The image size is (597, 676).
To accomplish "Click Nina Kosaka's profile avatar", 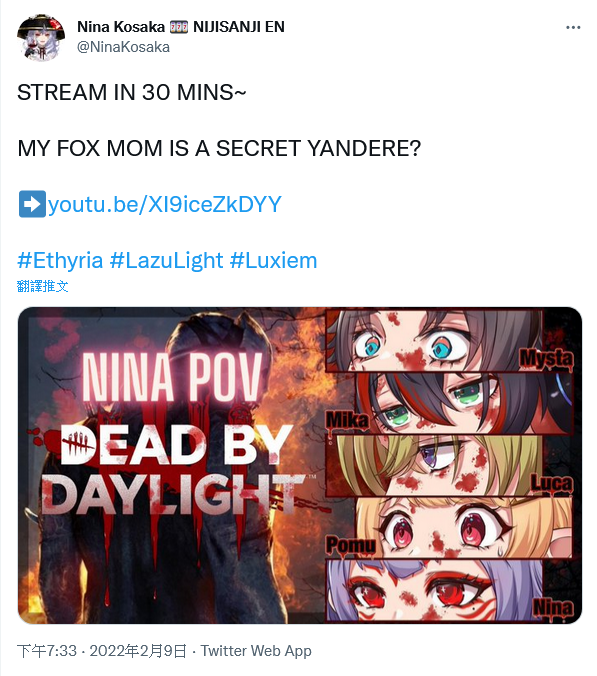I will pyautogui.click(x=41, y=38).
